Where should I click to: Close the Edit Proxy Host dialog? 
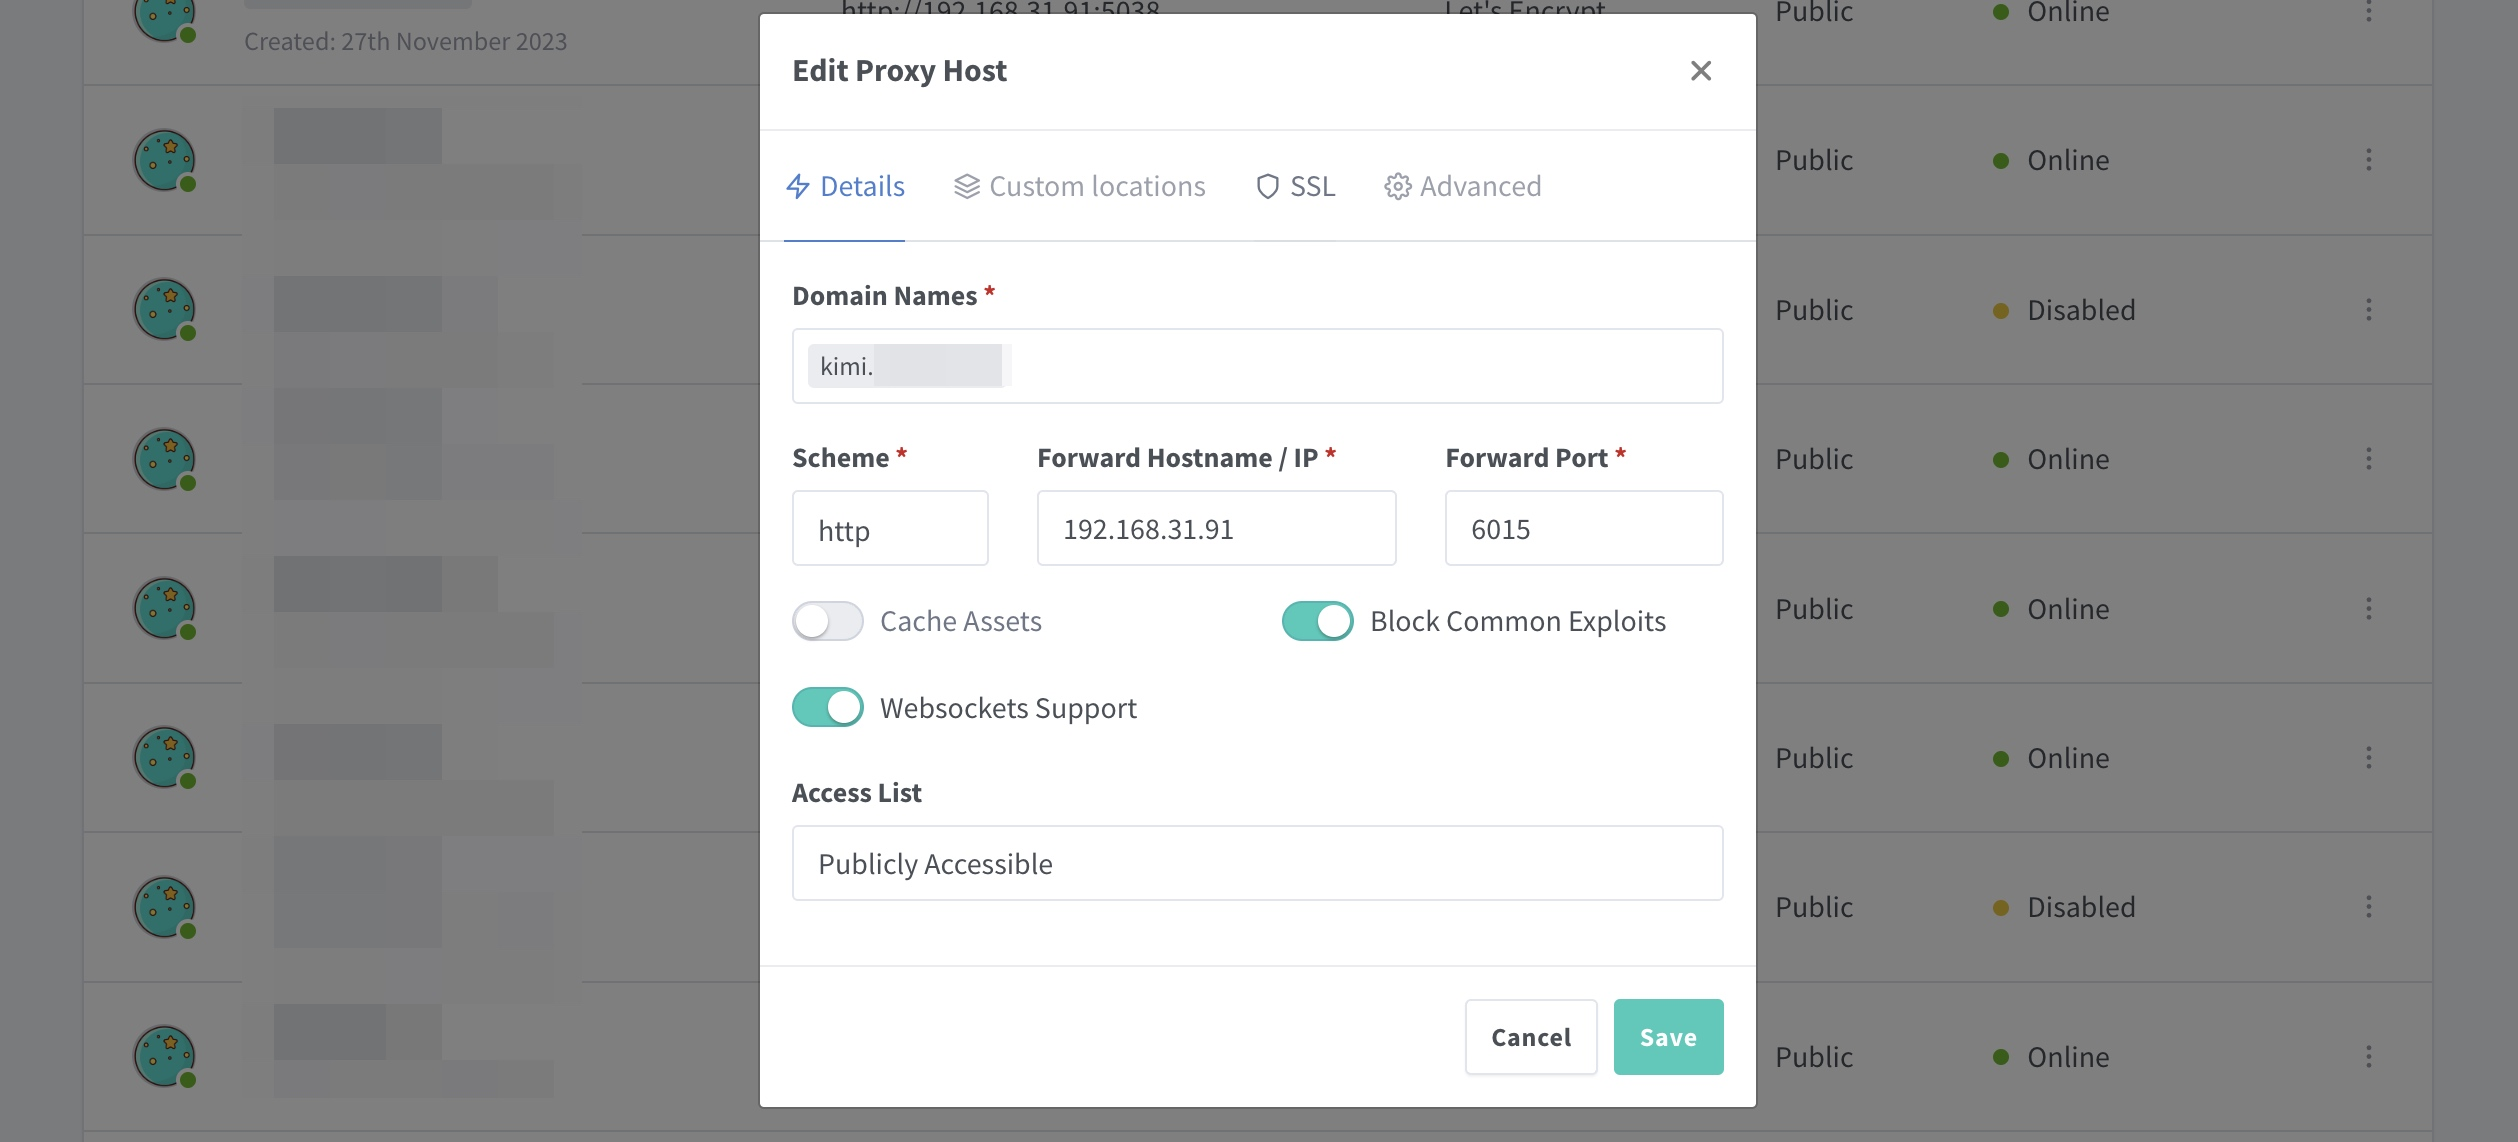[1700, 71]
